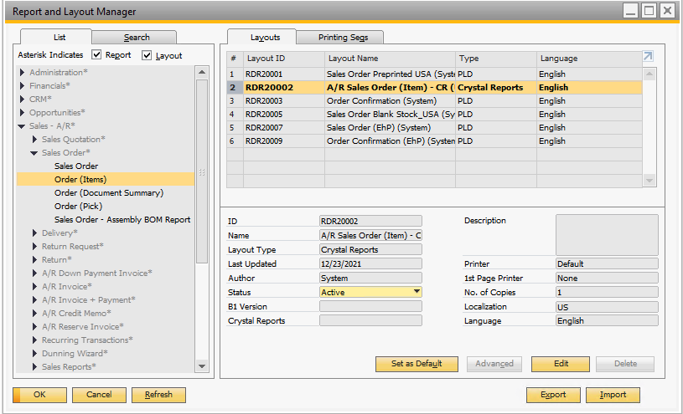The width and height of the screenshot is (683, 414).
Task: Select layout row RDR20002
Action: 434,88
